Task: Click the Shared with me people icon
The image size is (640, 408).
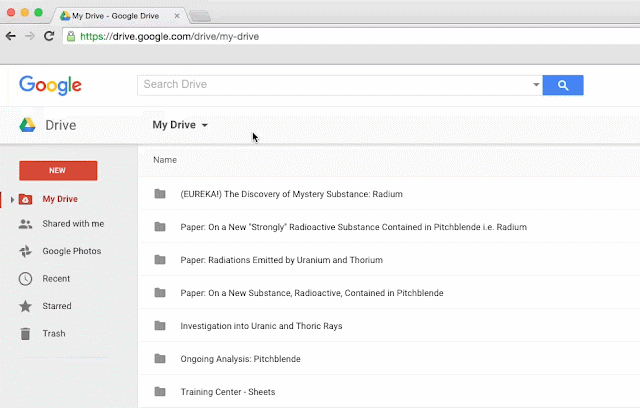Action: 25,224
